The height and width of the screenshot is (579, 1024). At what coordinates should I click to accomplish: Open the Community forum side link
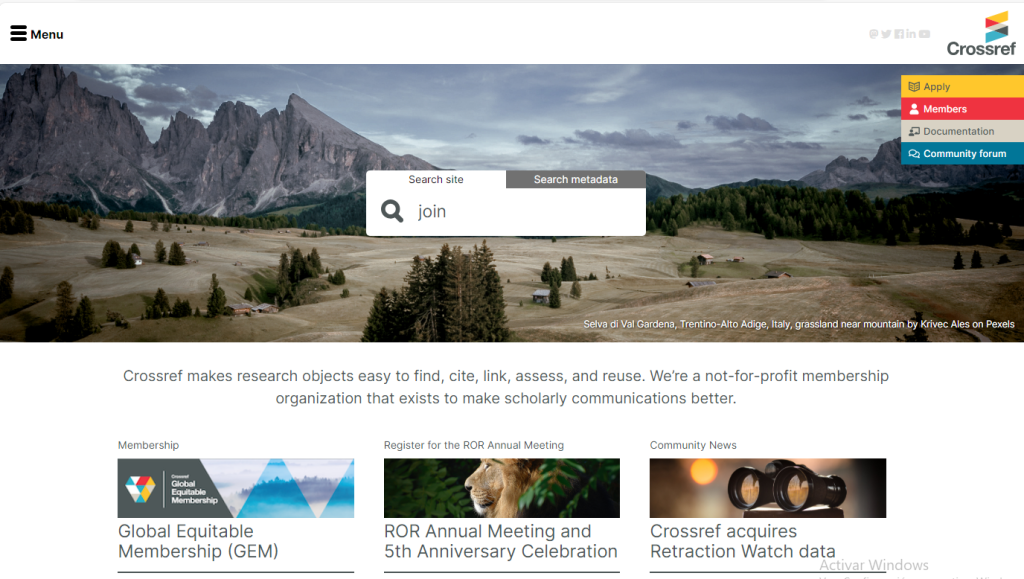point(961,153)
